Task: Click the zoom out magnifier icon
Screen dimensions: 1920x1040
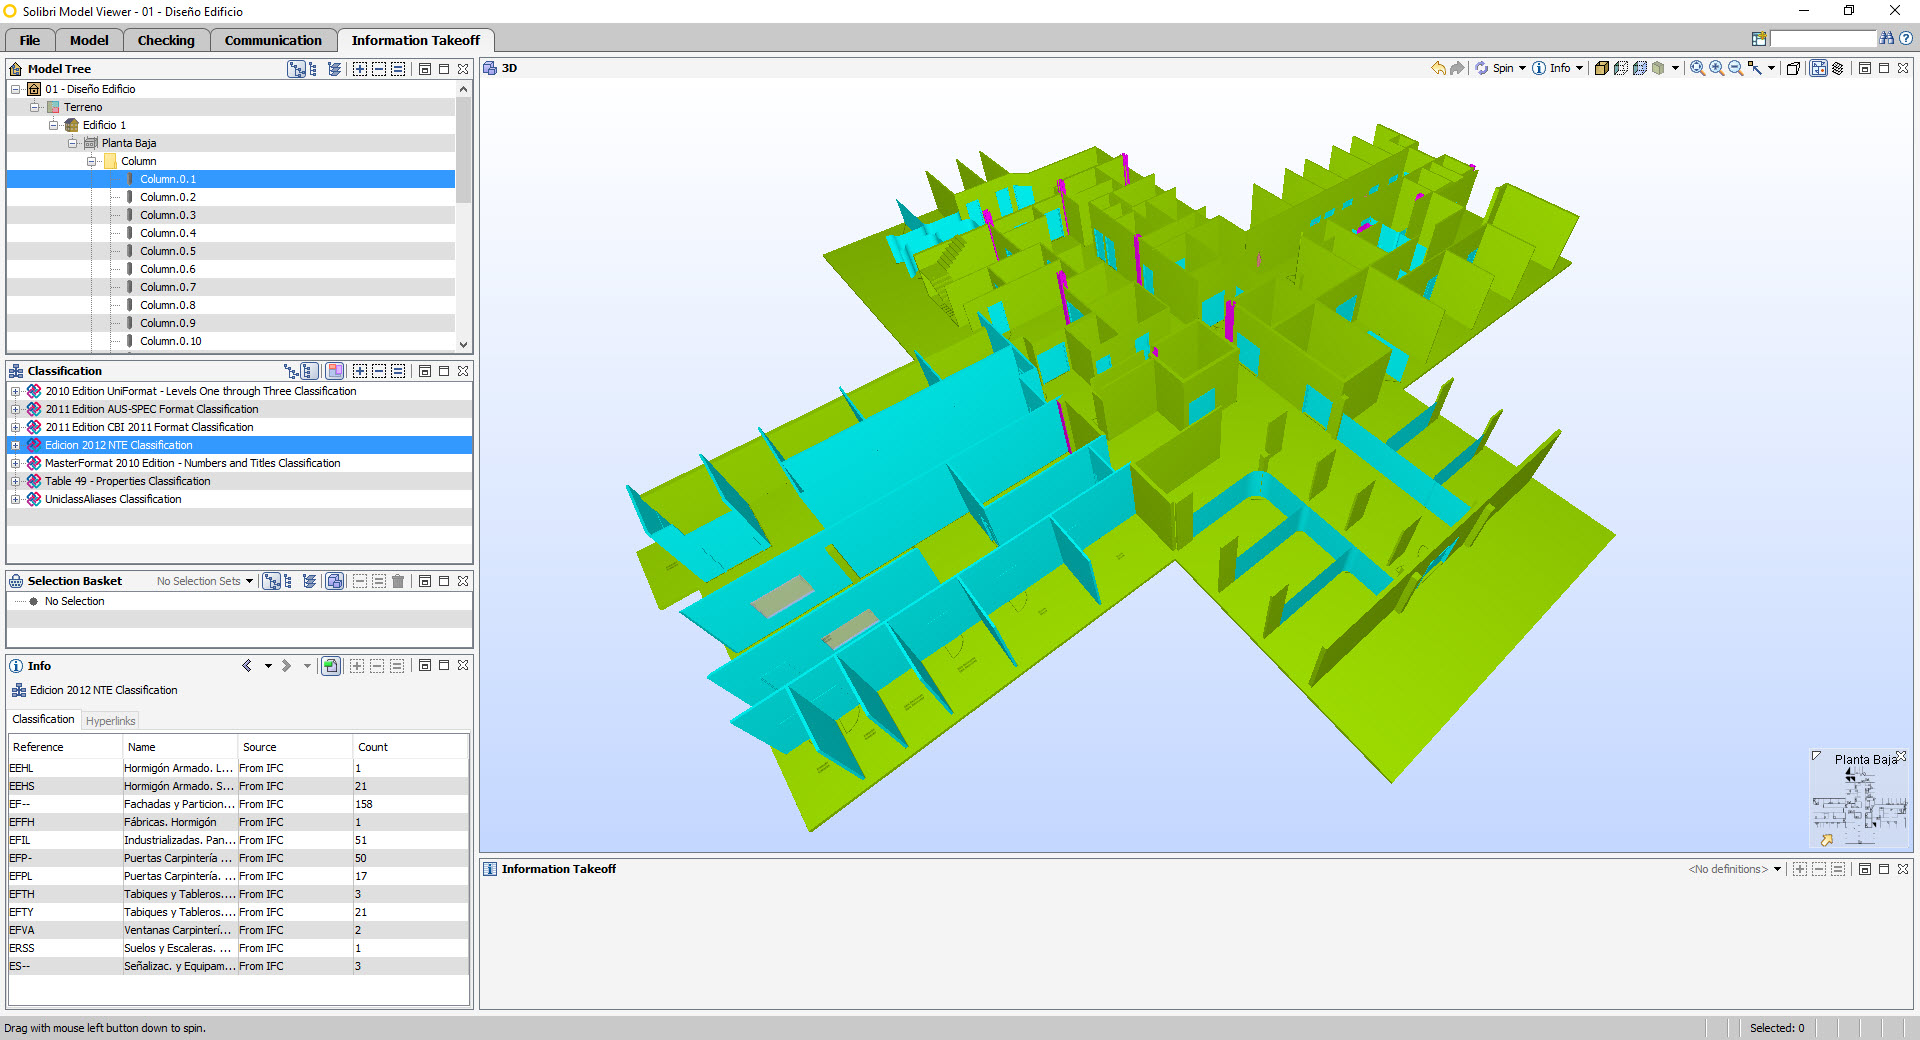Action: click(x=1735, y=68)
